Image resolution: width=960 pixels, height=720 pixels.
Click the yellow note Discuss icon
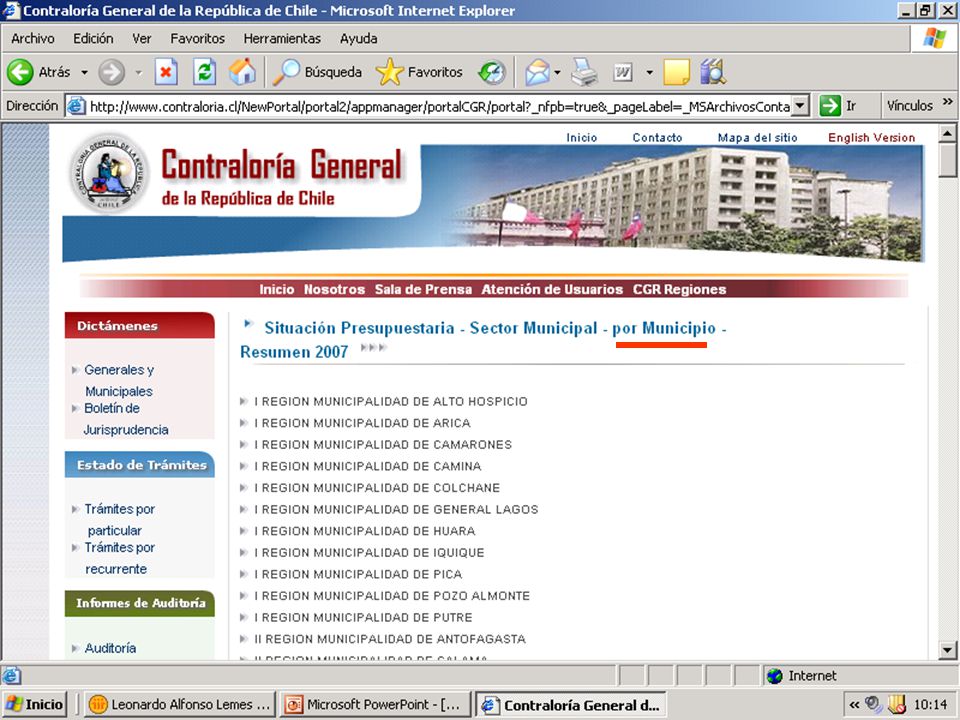(x=676, y=72)
